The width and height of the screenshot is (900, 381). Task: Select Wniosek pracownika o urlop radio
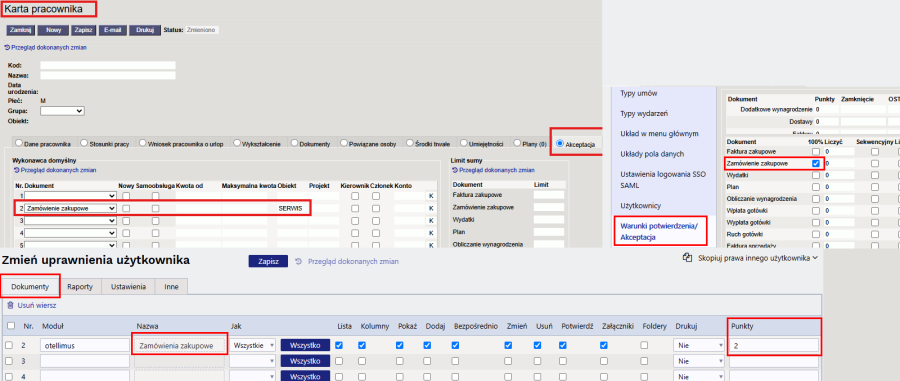tap(142, 143)
